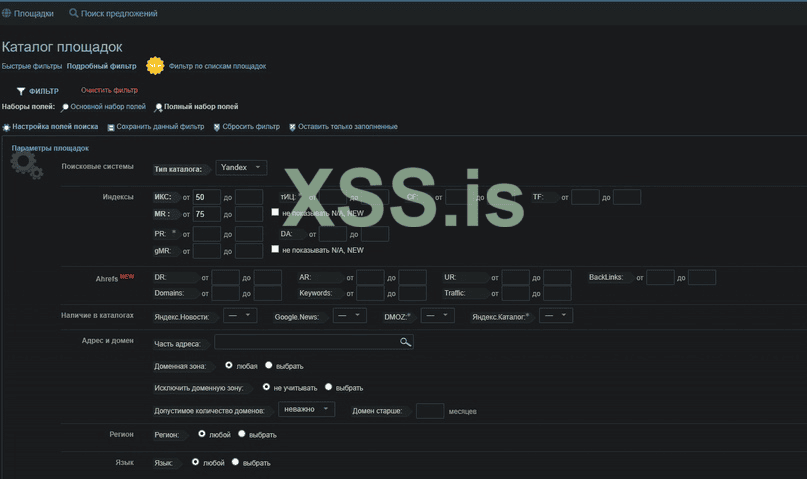Click gear icon for Настройка полей поиска

coord(6,127)
